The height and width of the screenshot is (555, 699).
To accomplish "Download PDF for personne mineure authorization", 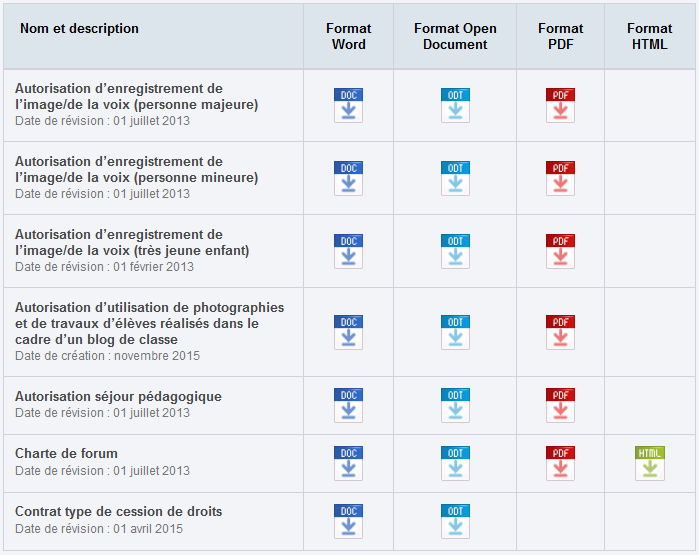I will click(560, 178).
